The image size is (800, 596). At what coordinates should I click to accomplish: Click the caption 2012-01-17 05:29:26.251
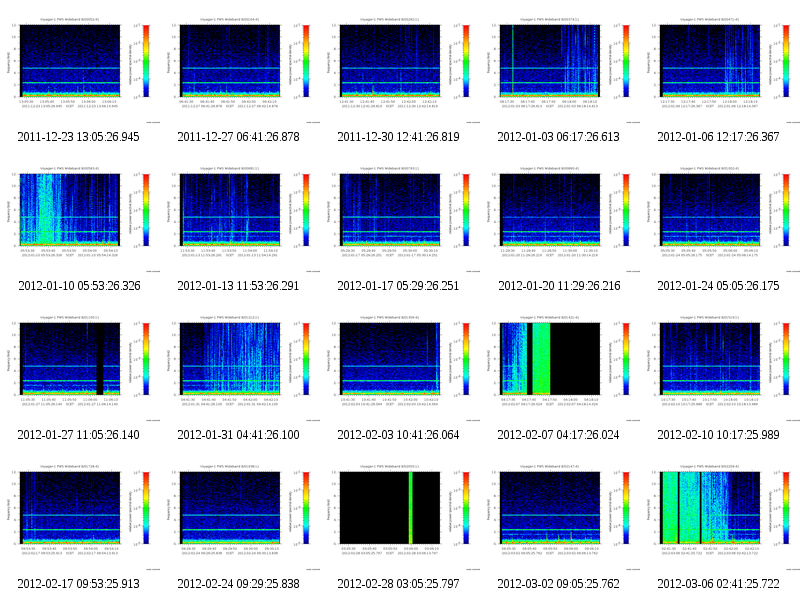point(398,286)
